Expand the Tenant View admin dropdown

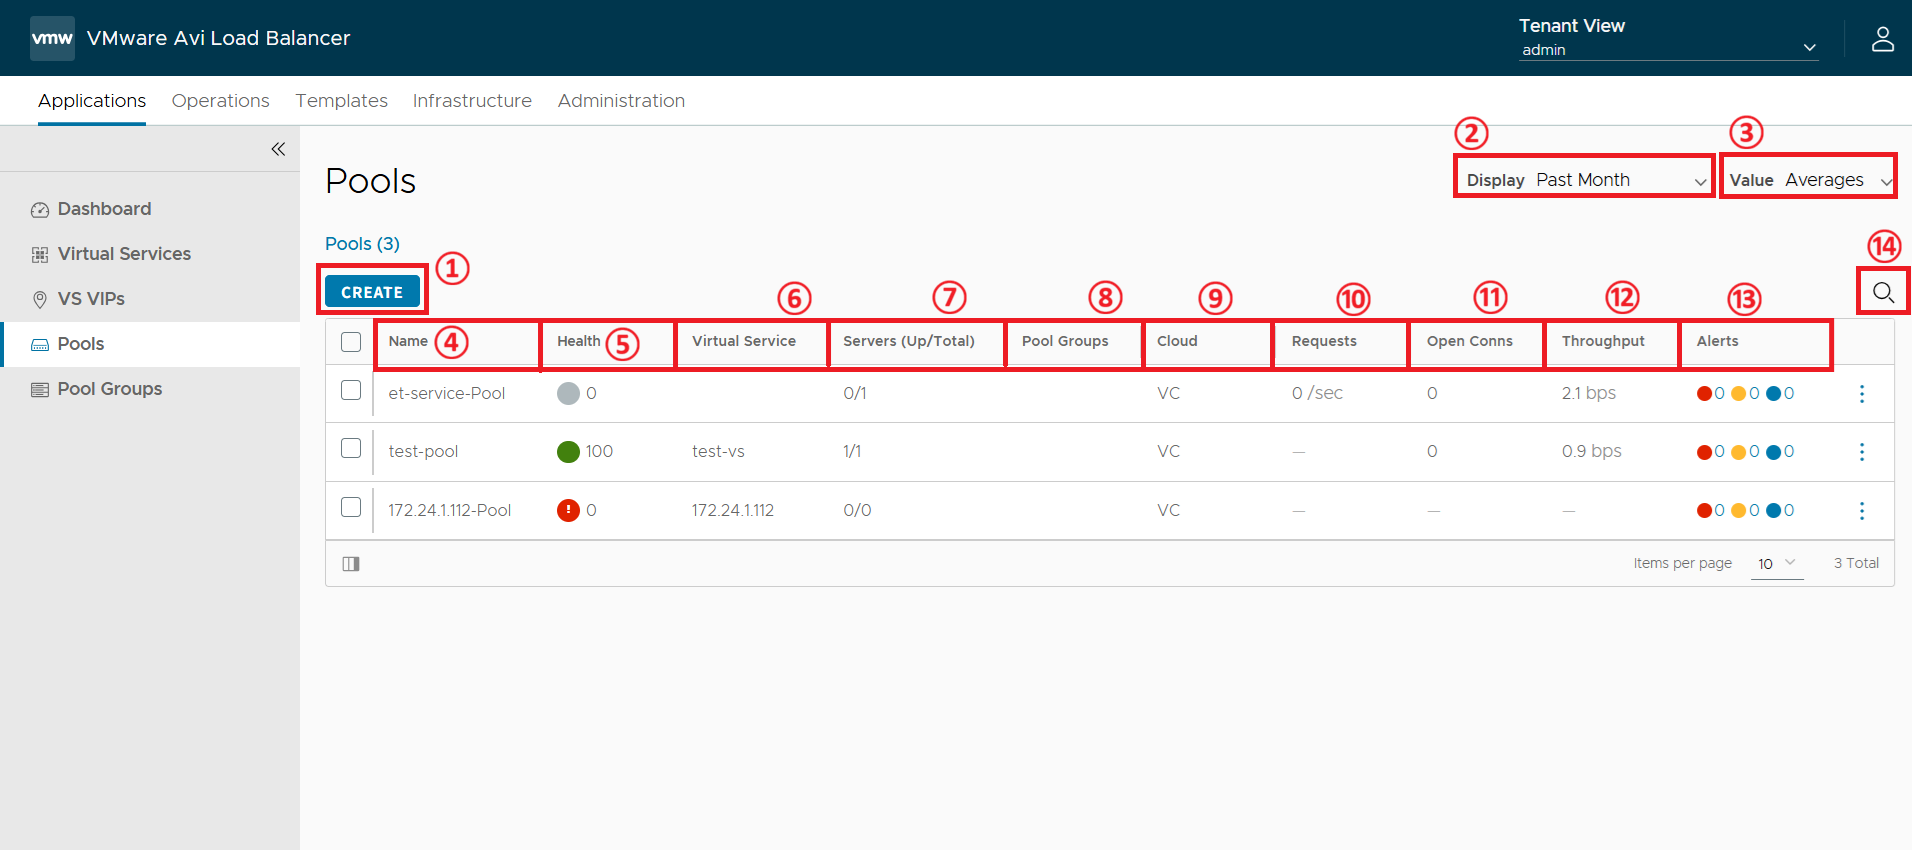[1668, 50]
